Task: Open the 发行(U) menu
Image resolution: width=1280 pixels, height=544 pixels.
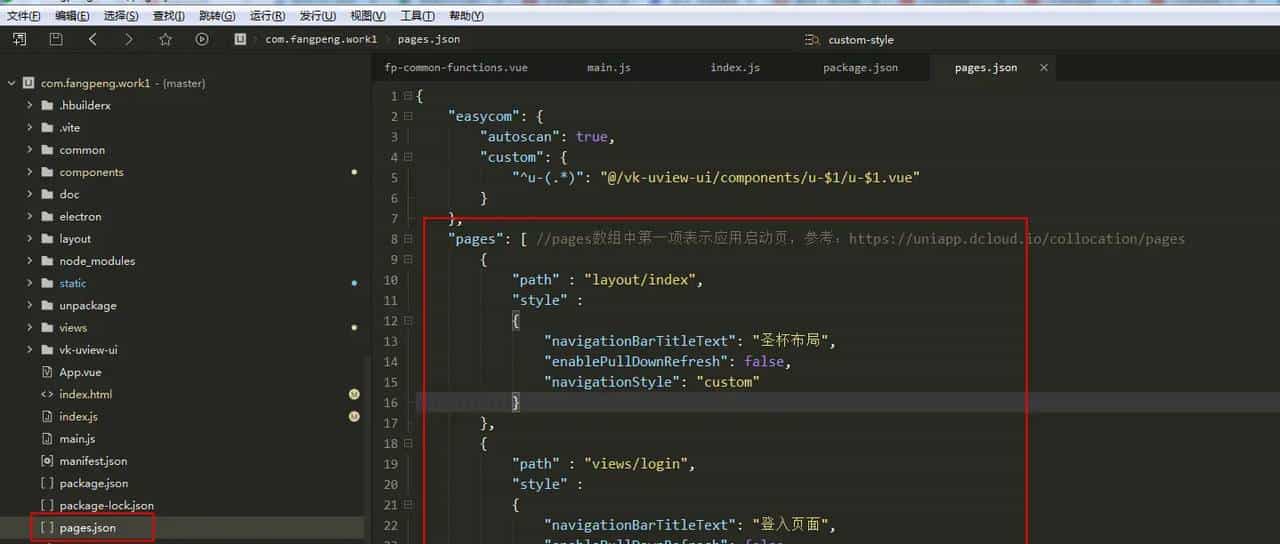Action: [x=318, y=16]
